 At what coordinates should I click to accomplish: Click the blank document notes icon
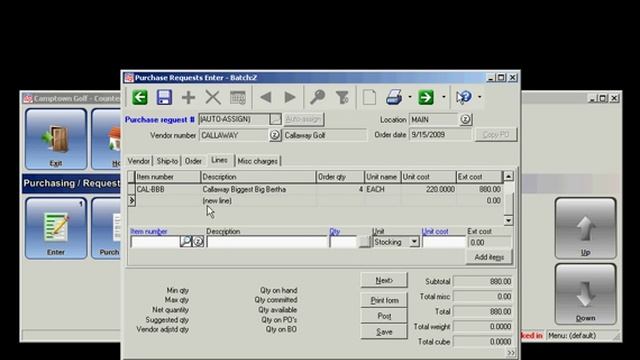pyautogui.click(x=369, y=98)
